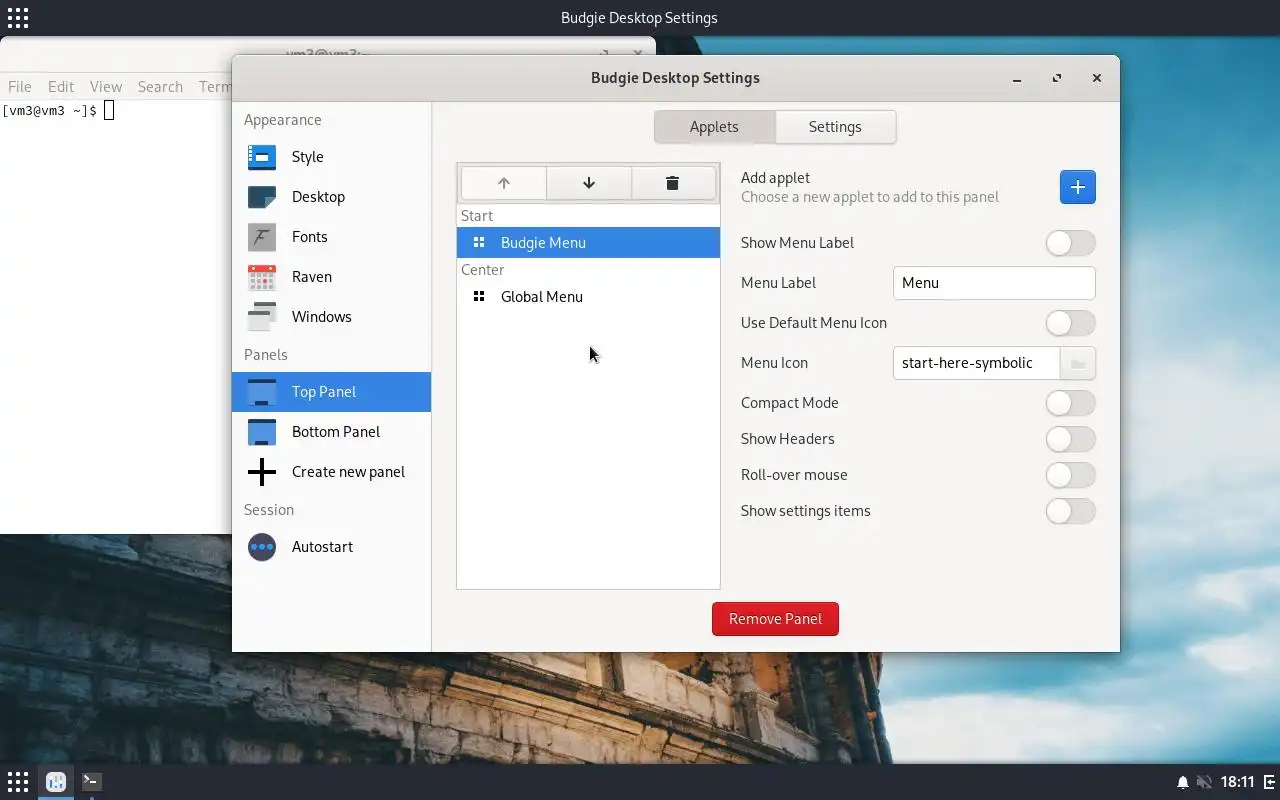Screen dimensions: 1280x800
Task: Click blue plus Add applet button
Action: point(1078,187)
